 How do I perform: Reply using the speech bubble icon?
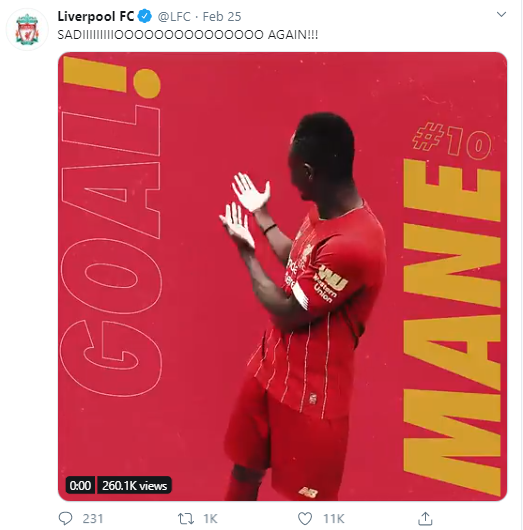tap(65, 518)
